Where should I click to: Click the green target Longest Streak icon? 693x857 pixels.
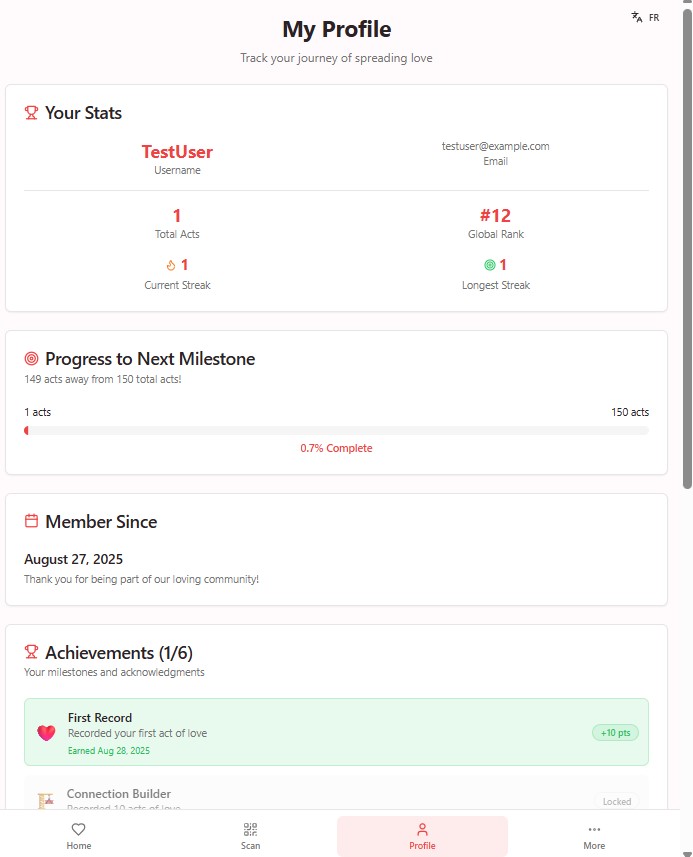click(490, 265)
